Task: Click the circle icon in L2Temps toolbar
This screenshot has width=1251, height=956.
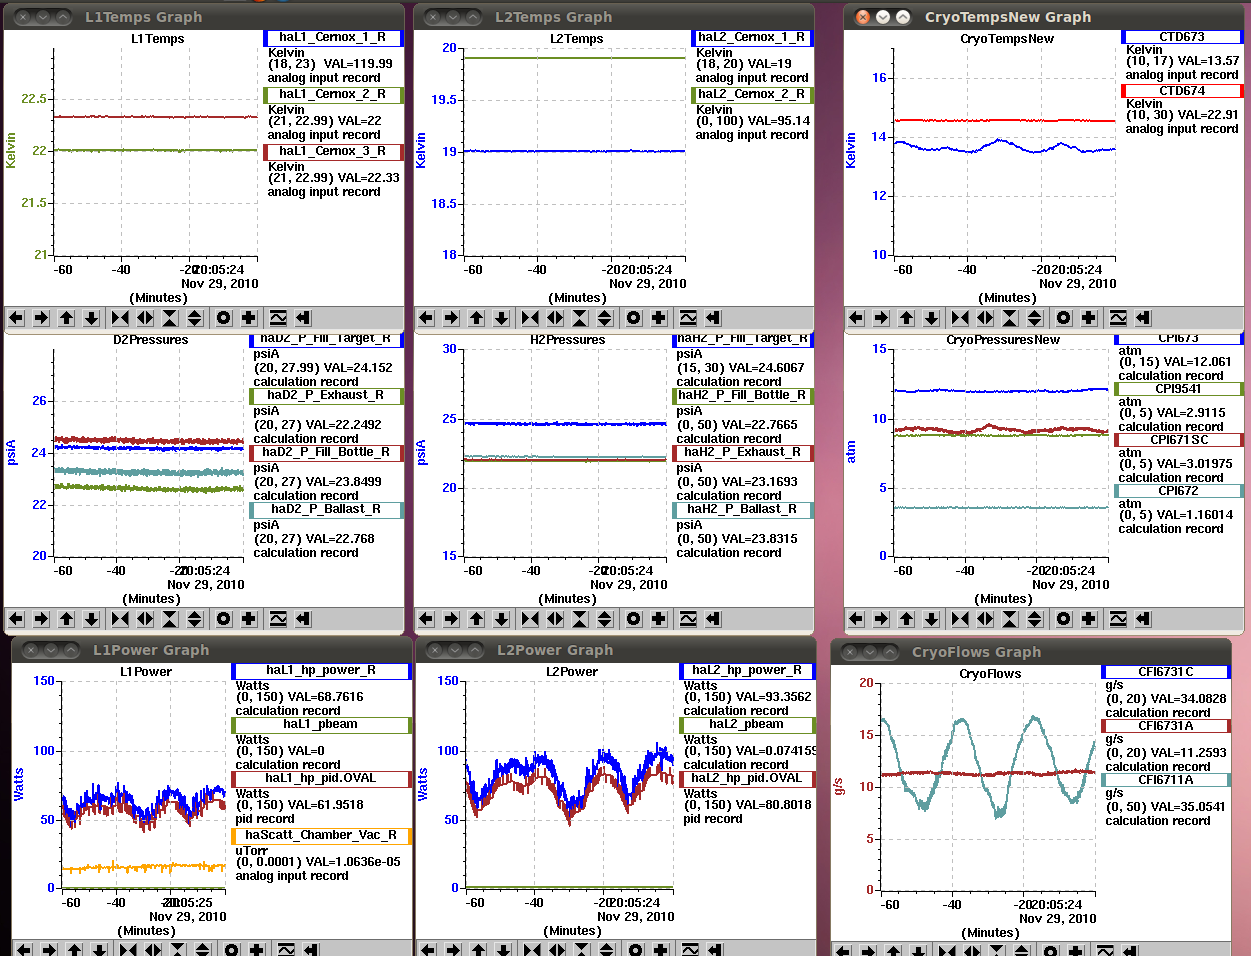Action: tap(634, 318)
